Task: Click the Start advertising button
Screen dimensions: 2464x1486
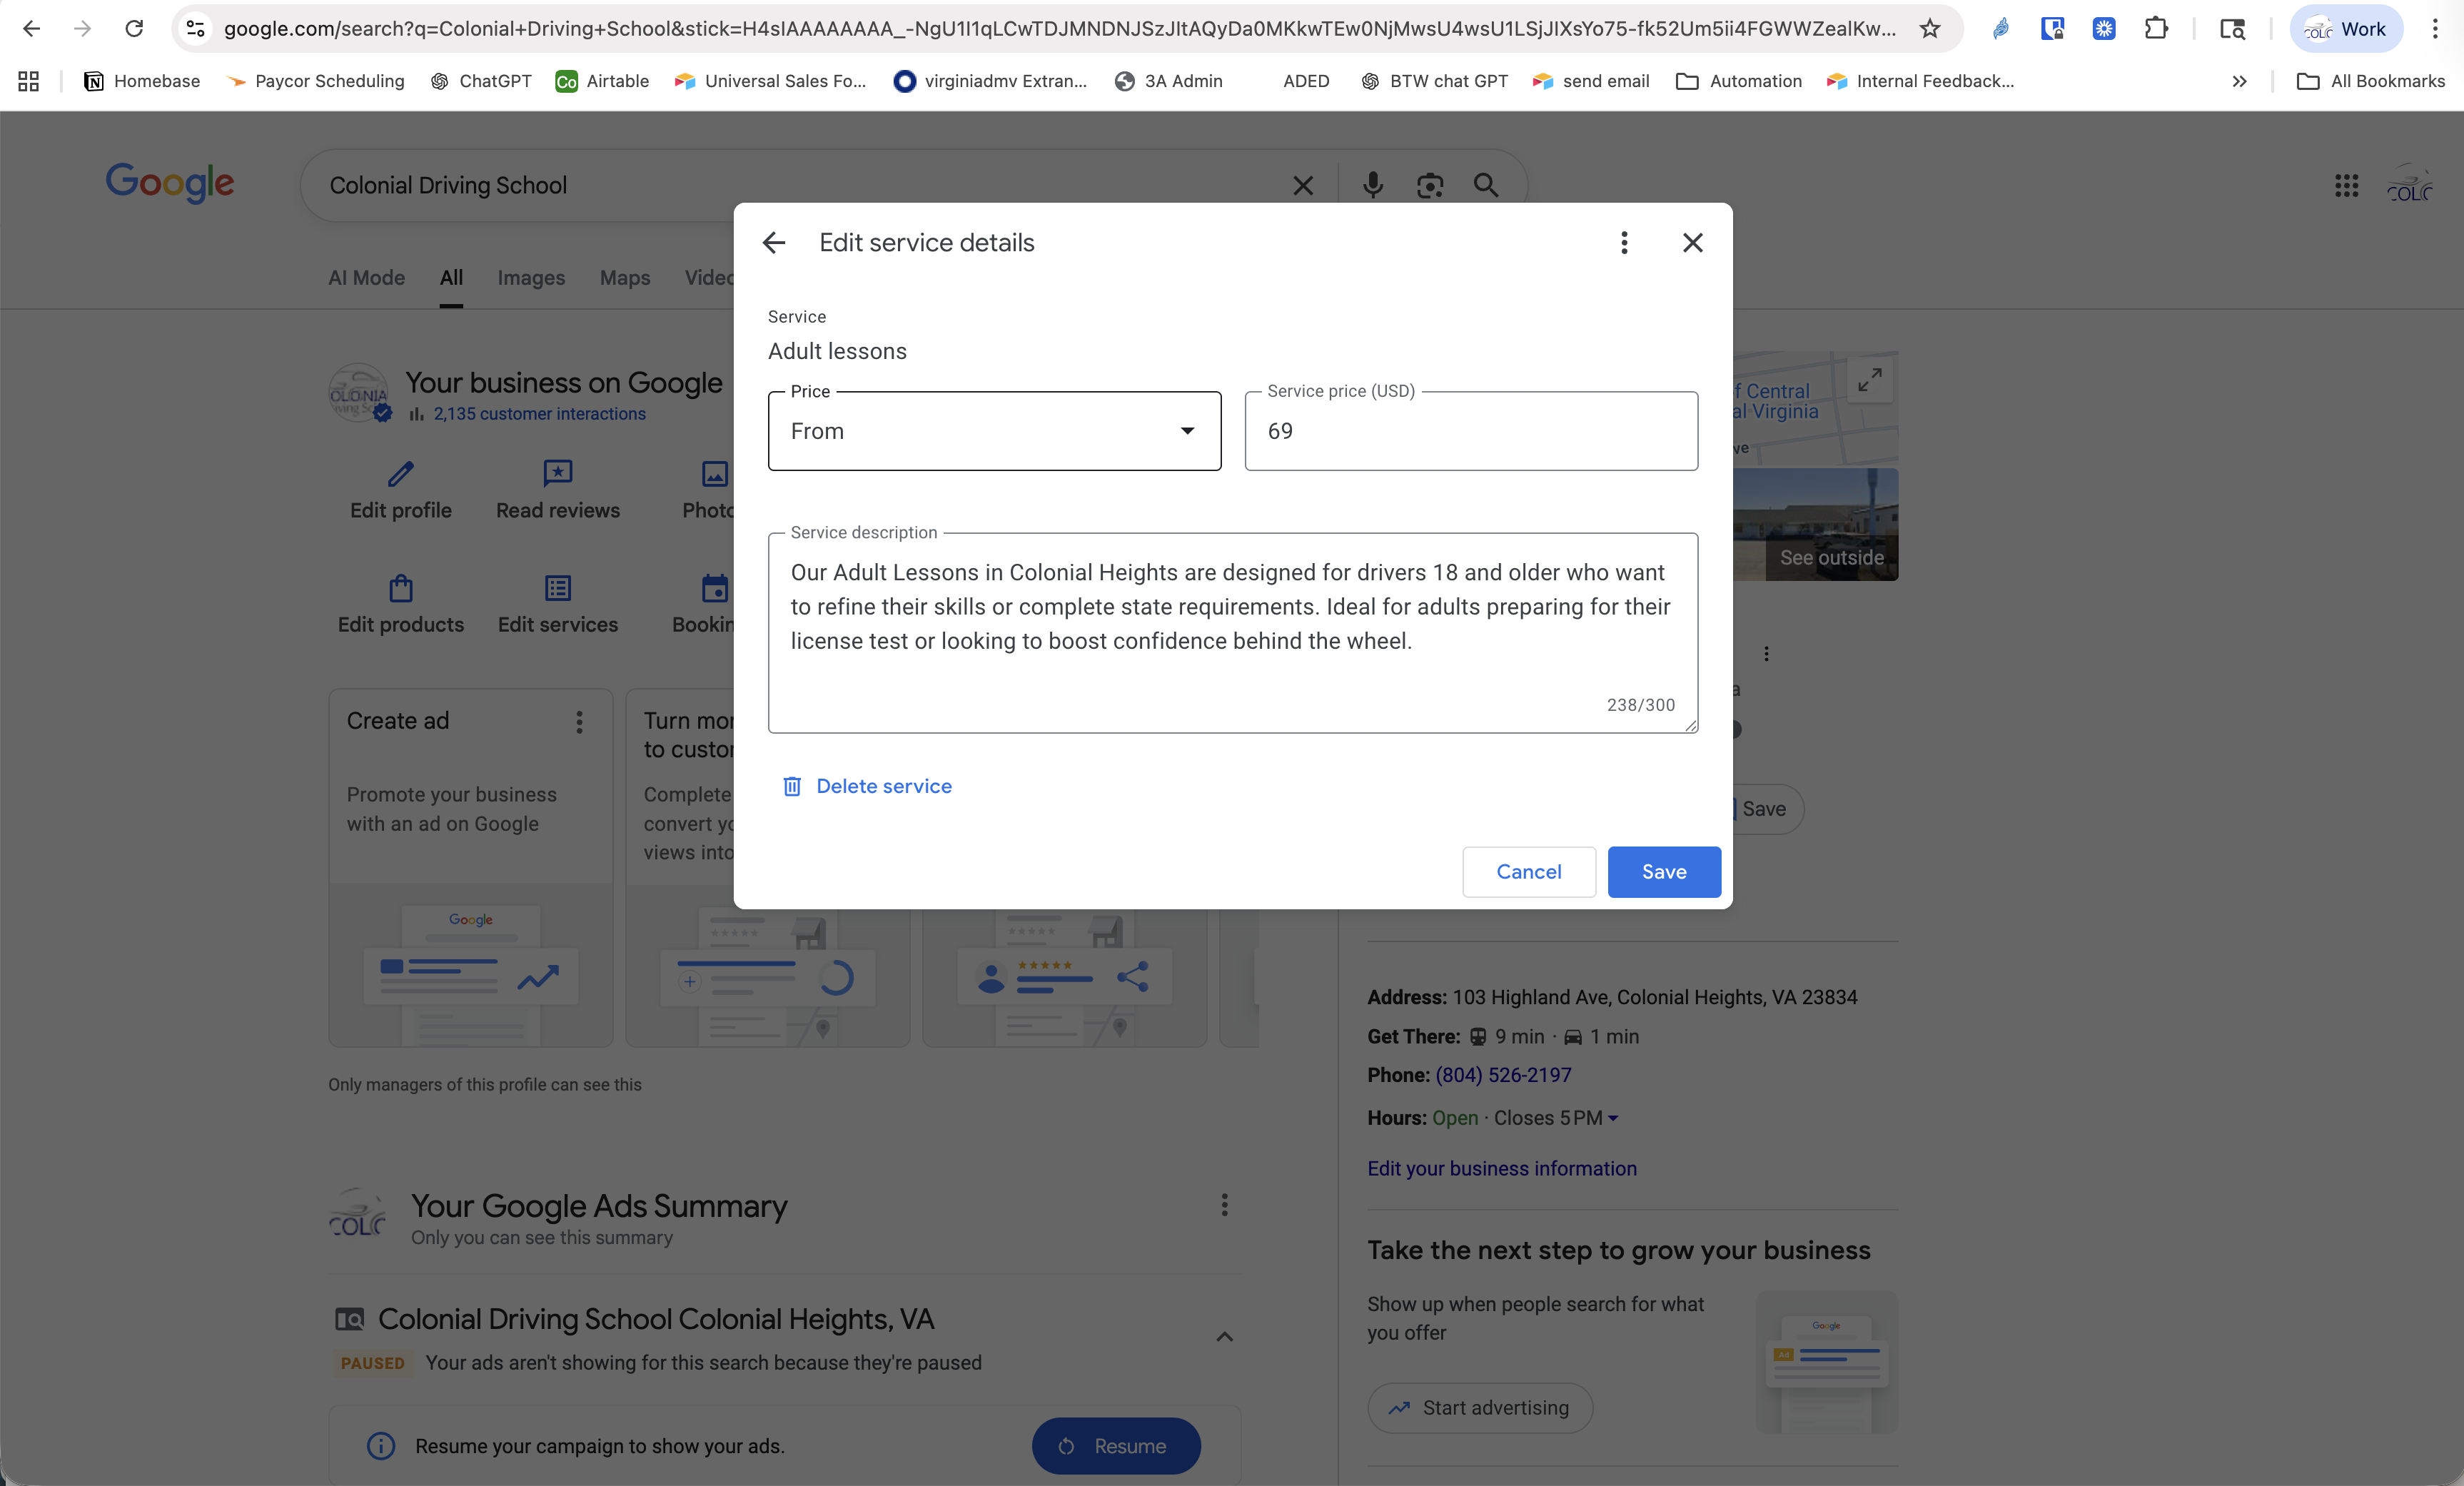Action: [x=1480, y=1408]
